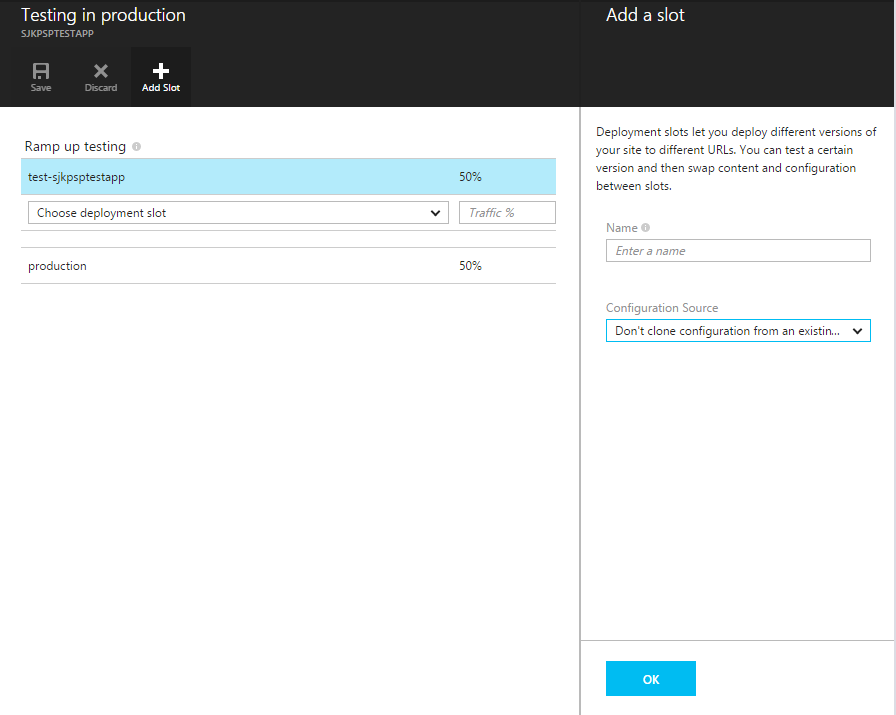Click the arrow on Choose deployment slot
896x715 pixels.
click(x=435, y=213)
